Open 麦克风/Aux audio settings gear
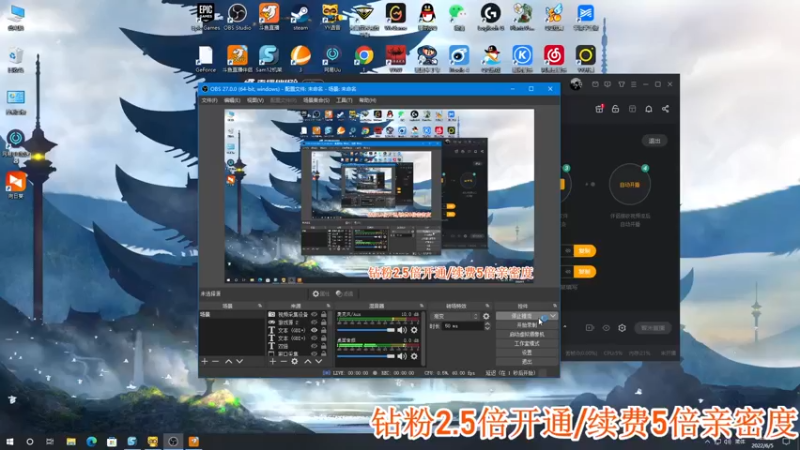Screen dimensions: 800x450 (x=414, y=330)
